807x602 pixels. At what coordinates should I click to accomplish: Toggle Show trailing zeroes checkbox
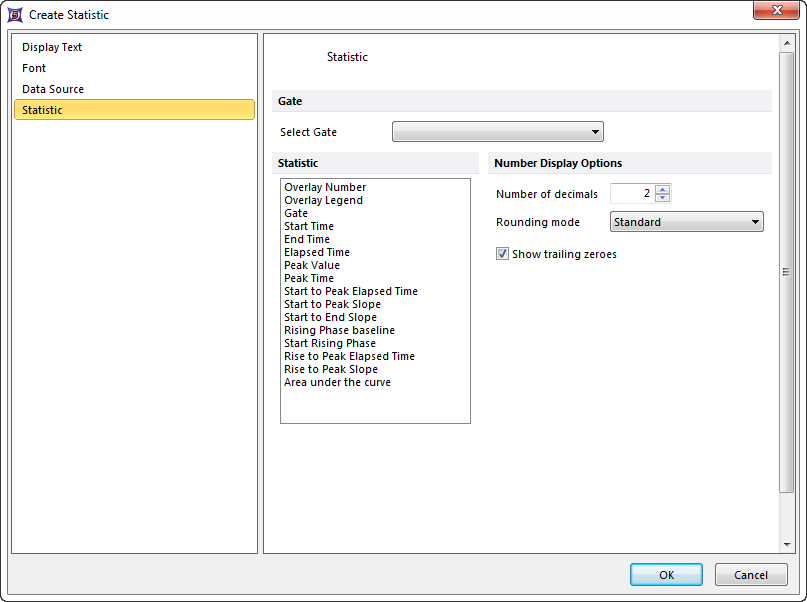coord(502,254)
